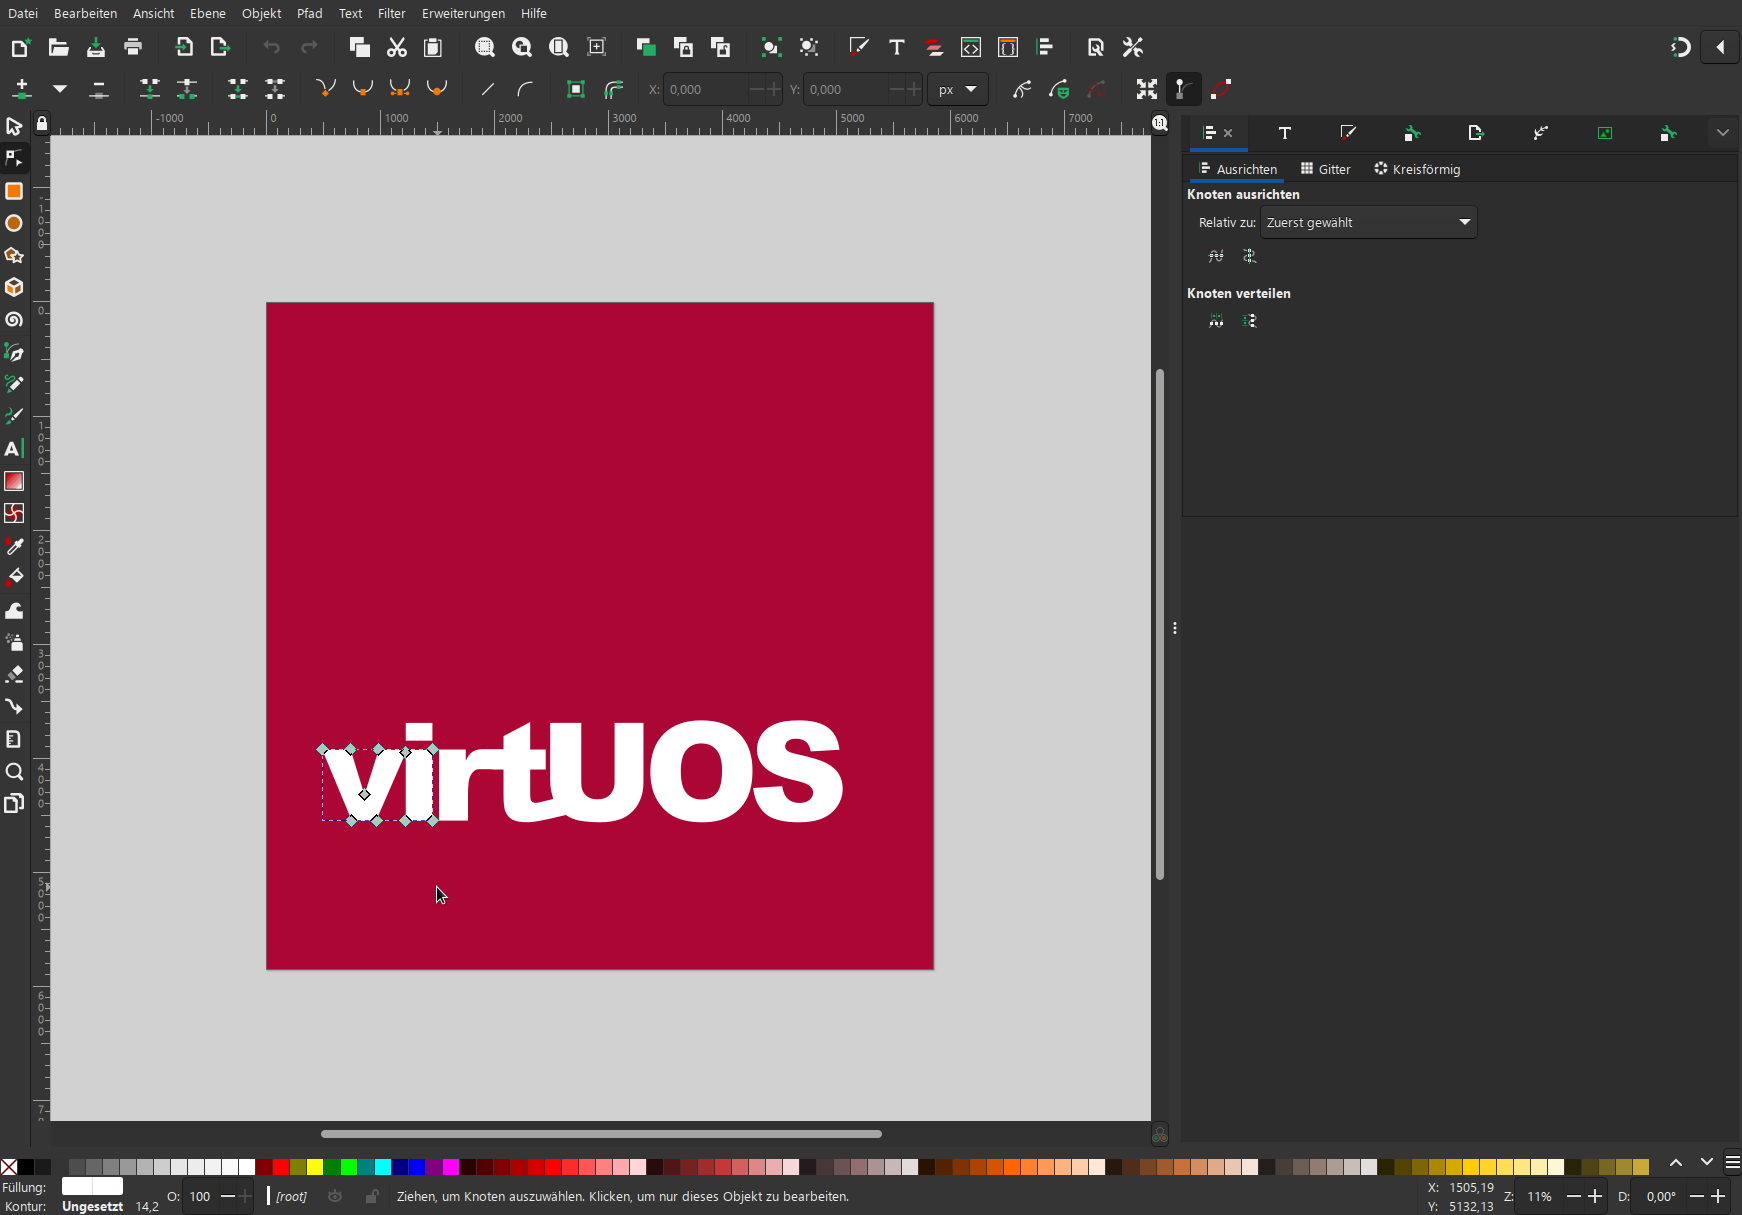Paste from clipboard
1742x1215 pixels.
coord(433,47)
